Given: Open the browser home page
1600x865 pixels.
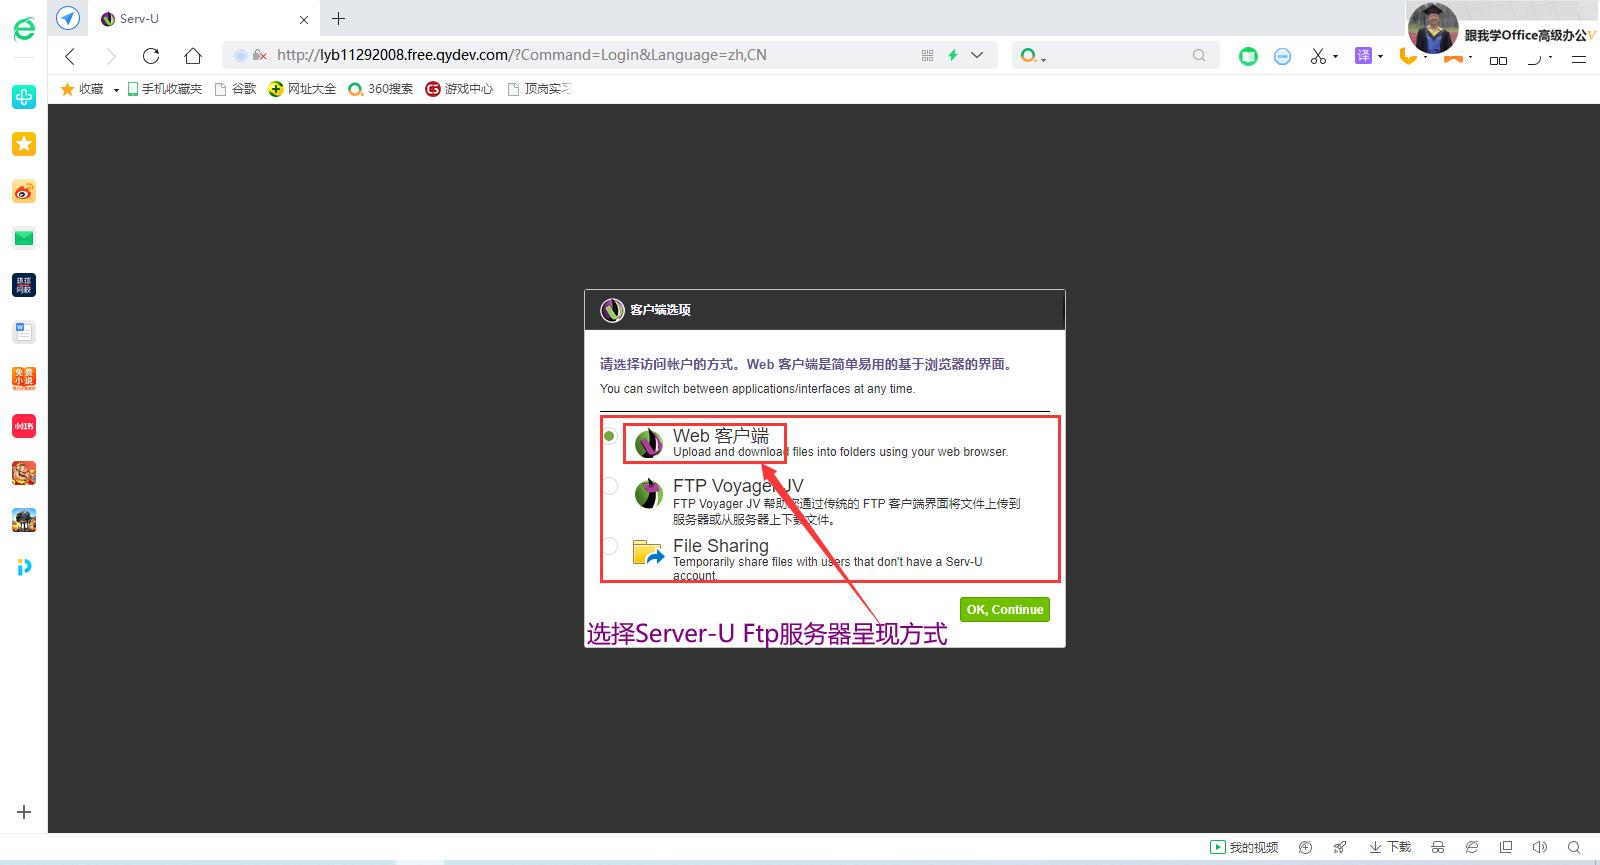Looking at the screenshot, I should point(193,56).
